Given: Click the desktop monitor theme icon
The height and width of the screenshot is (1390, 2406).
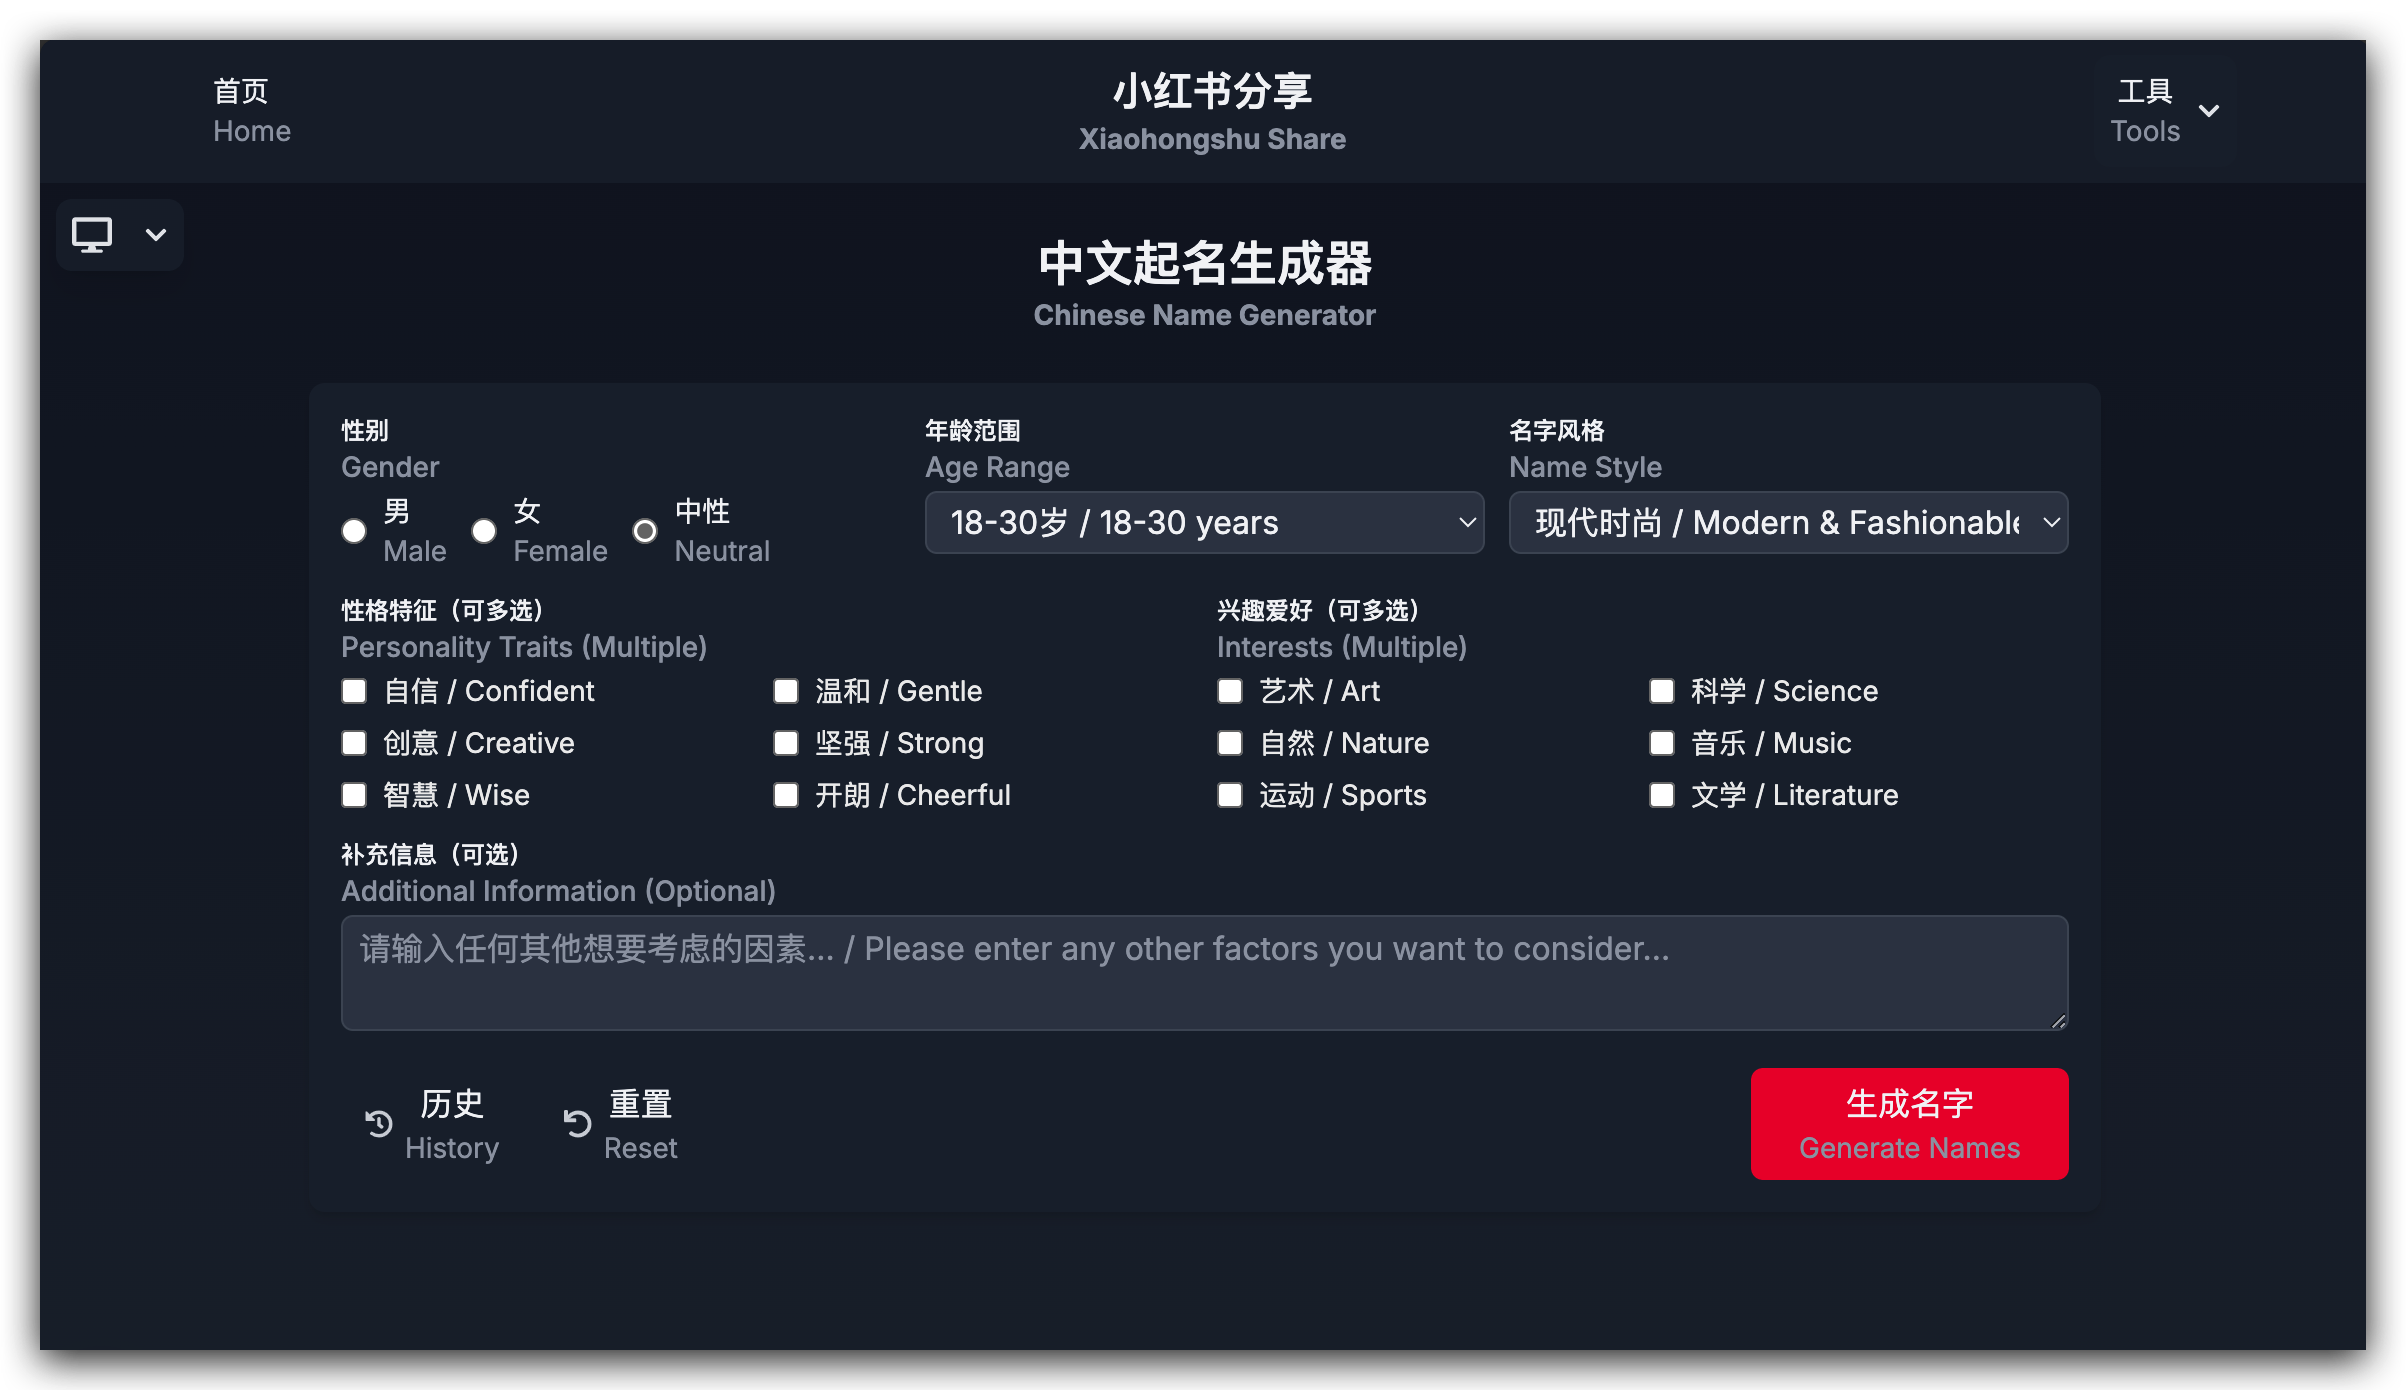Looking at the screenshot, I should pos(92,235).
